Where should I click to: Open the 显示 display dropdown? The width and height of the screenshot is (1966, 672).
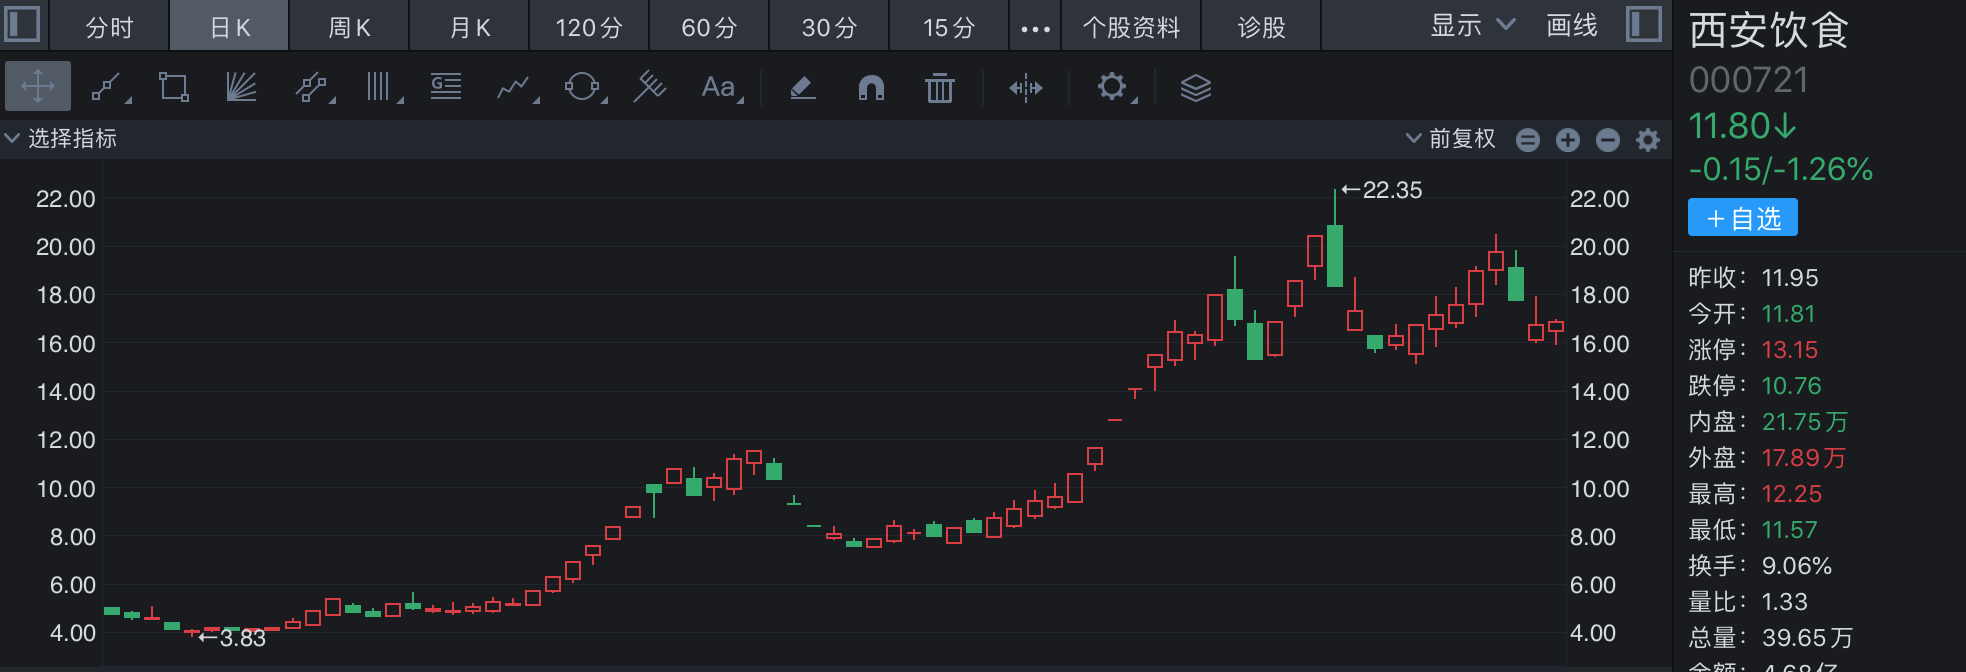tap(1472, 25)
